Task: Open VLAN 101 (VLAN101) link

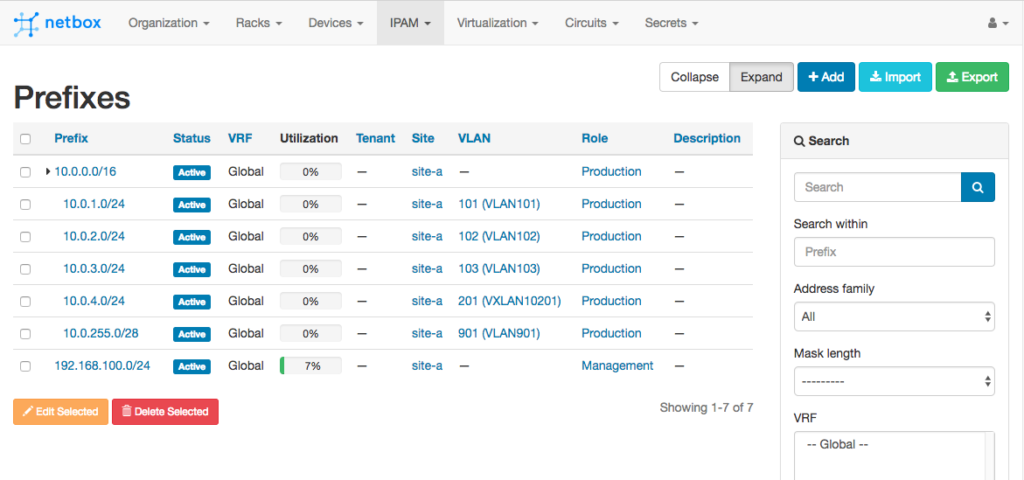Action: (500, 204)
